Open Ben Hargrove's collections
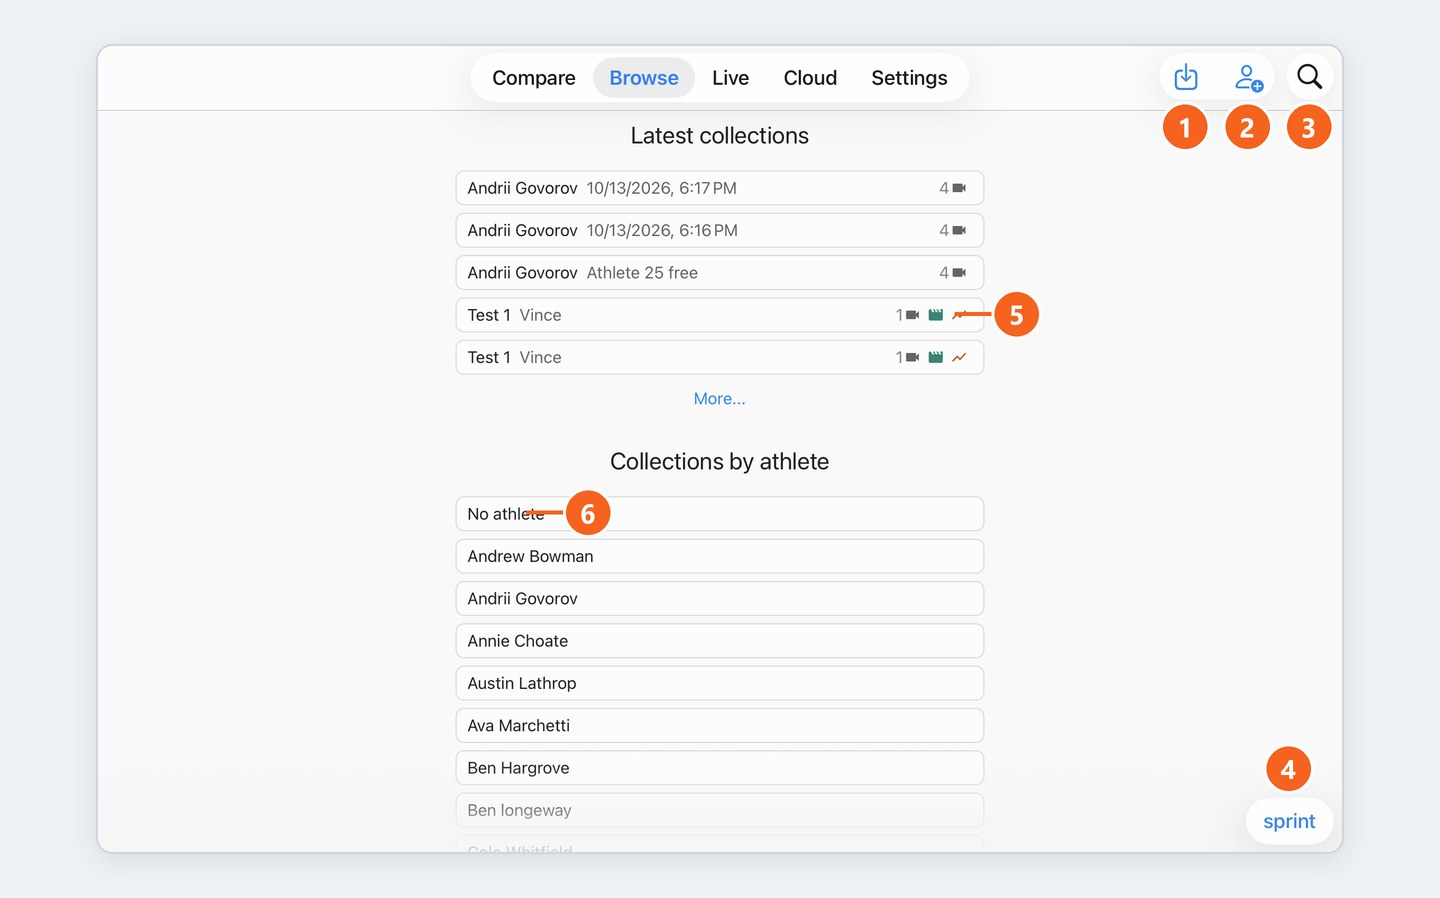 [720, 768]
